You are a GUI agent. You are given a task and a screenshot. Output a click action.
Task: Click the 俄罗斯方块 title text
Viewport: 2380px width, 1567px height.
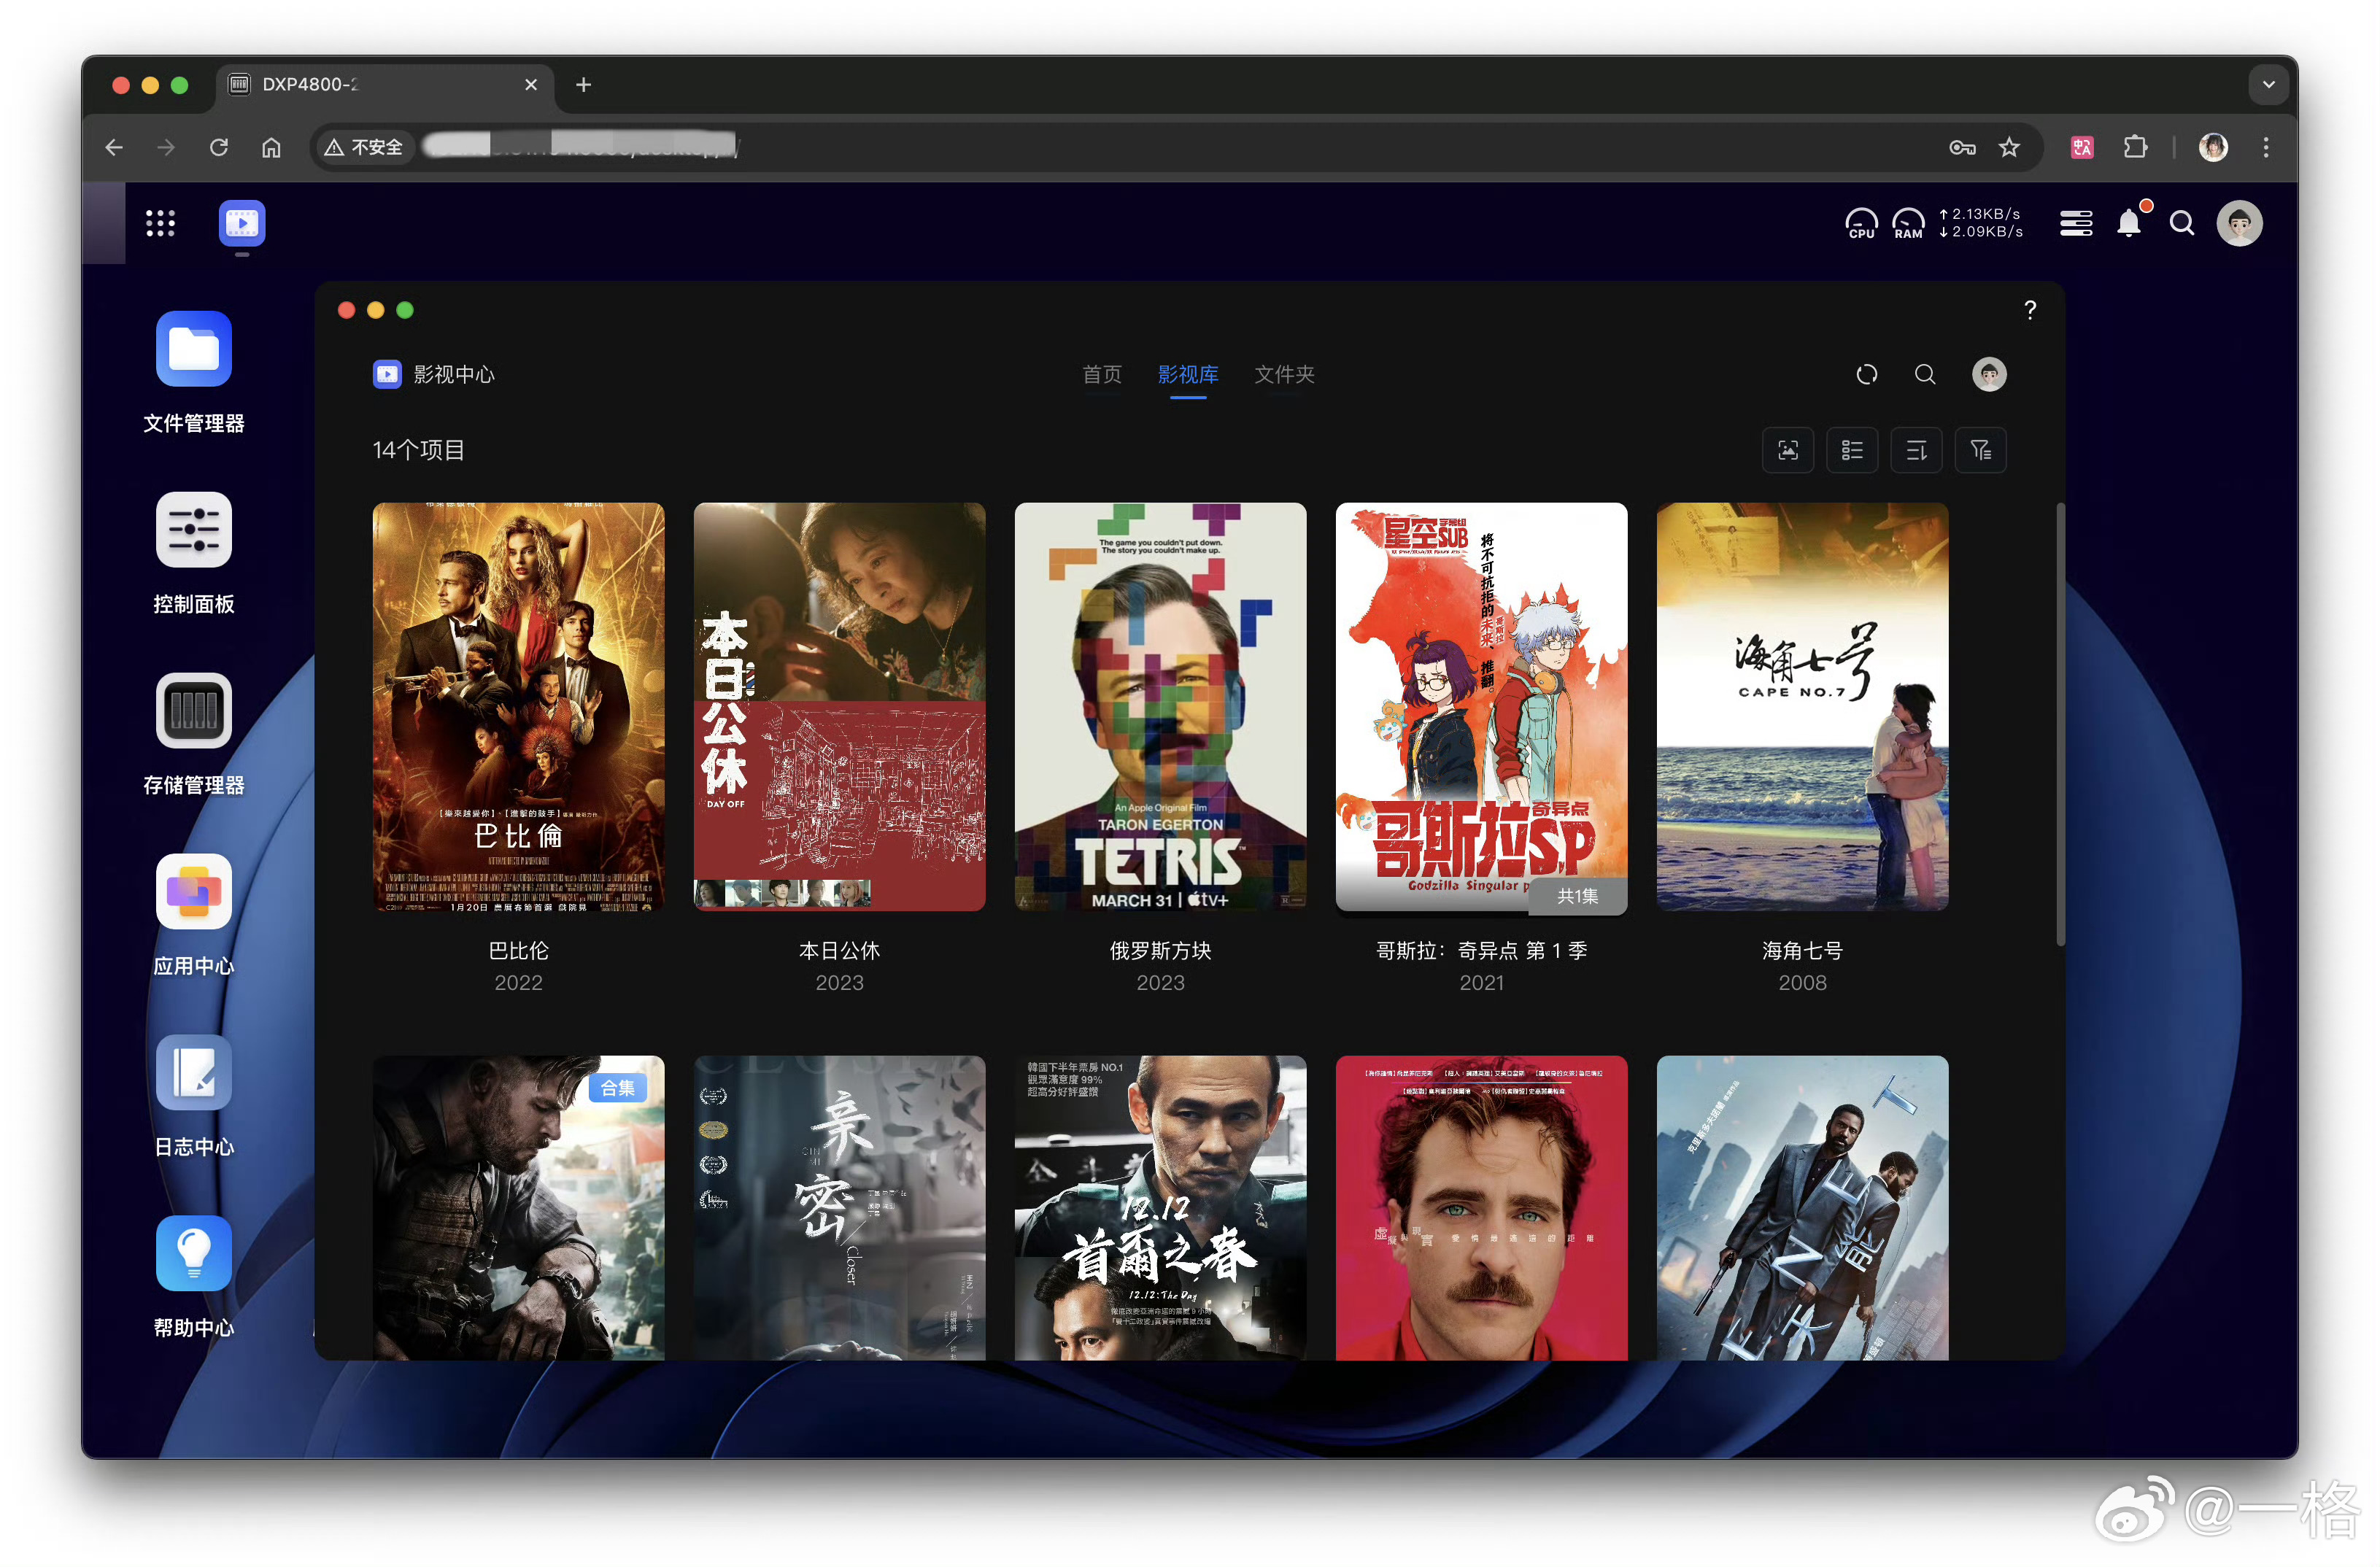(x=1160, y=950)
